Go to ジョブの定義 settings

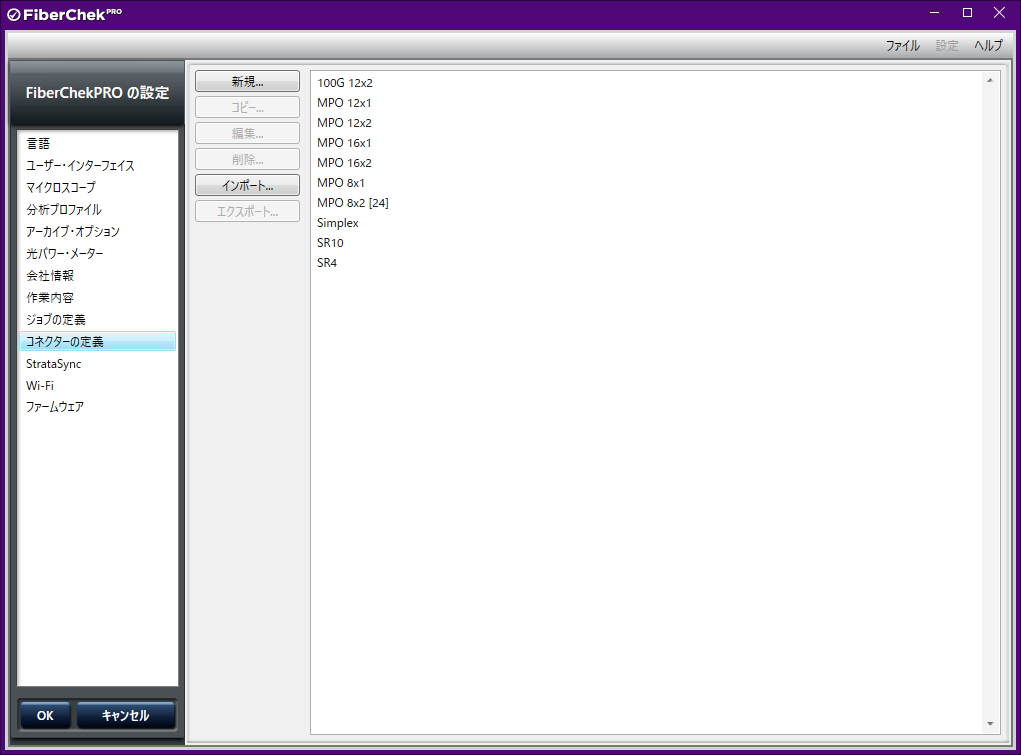98,320
